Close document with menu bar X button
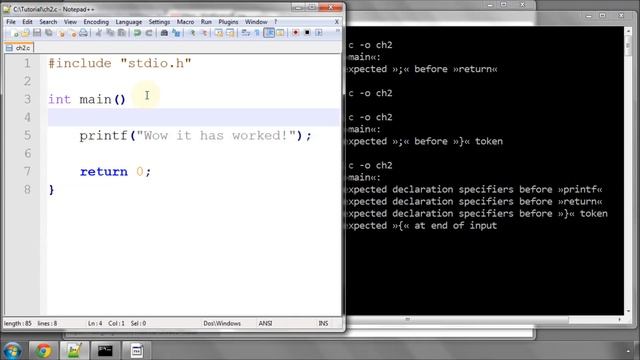Image resolution: width=640 pixels, height=360 pixels. point(337,22)
